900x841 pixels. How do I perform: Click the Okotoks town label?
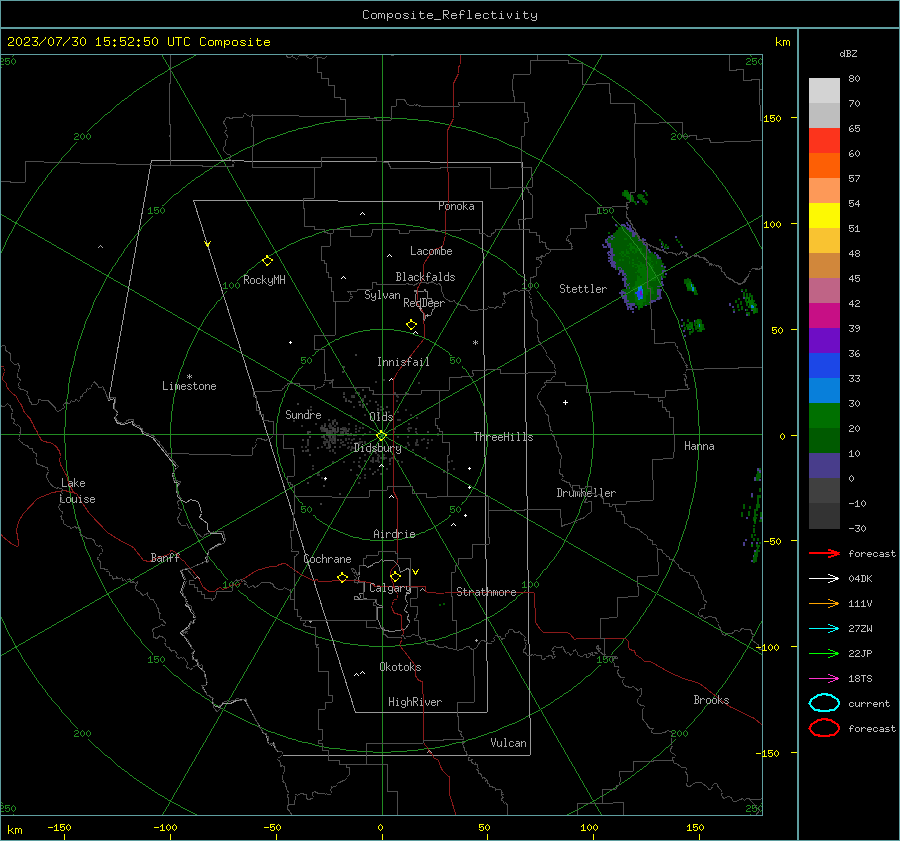coord(400,667)
